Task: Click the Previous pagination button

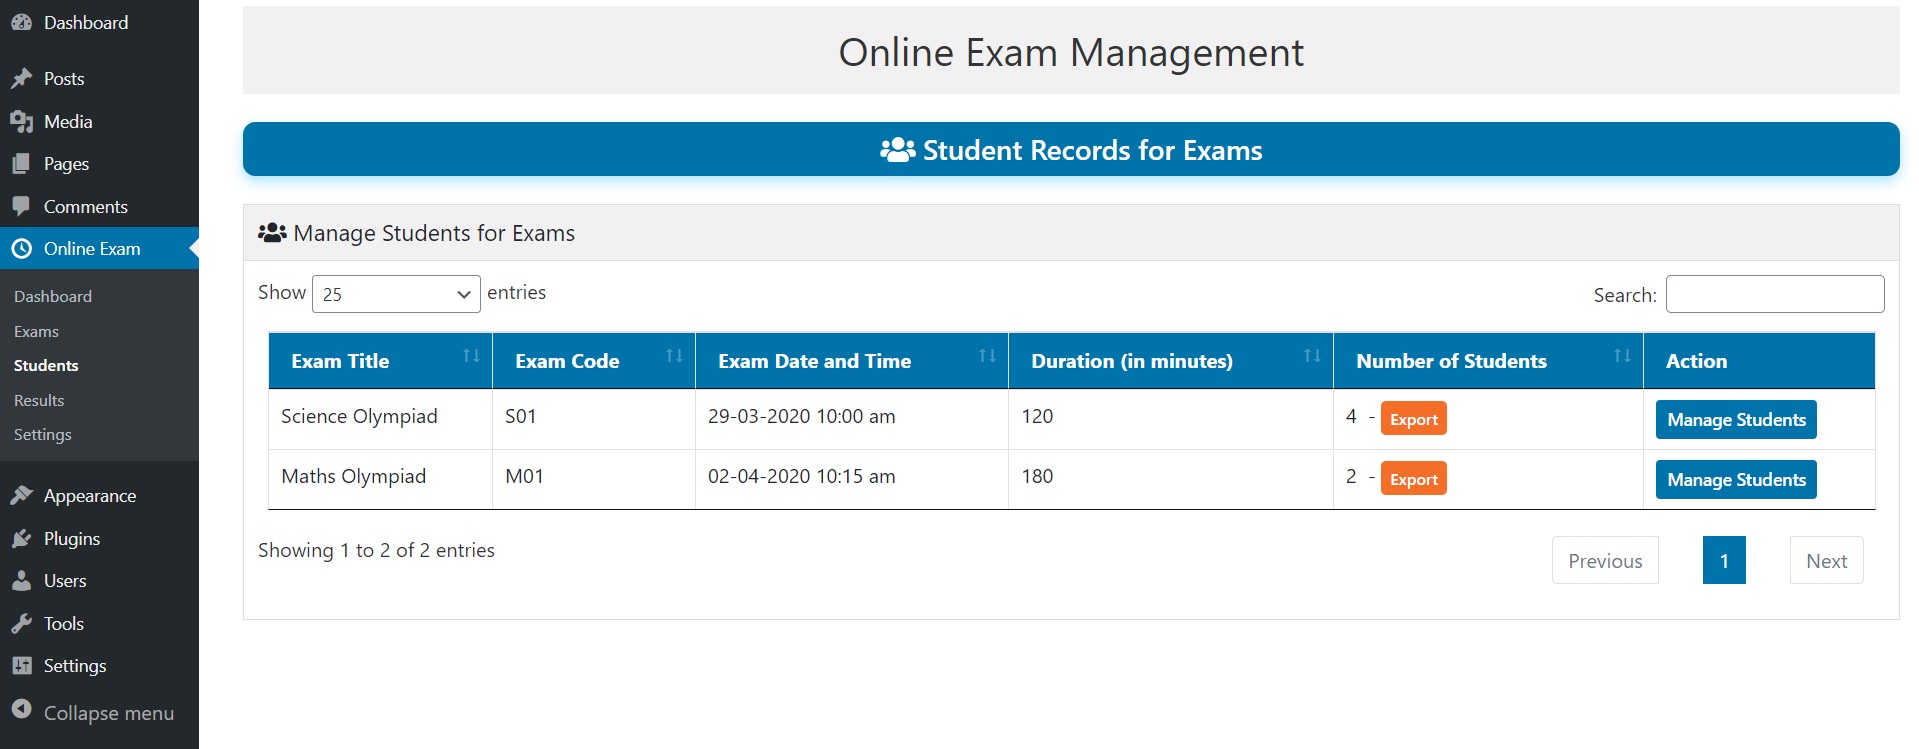Action: (x=1605, y=561)
